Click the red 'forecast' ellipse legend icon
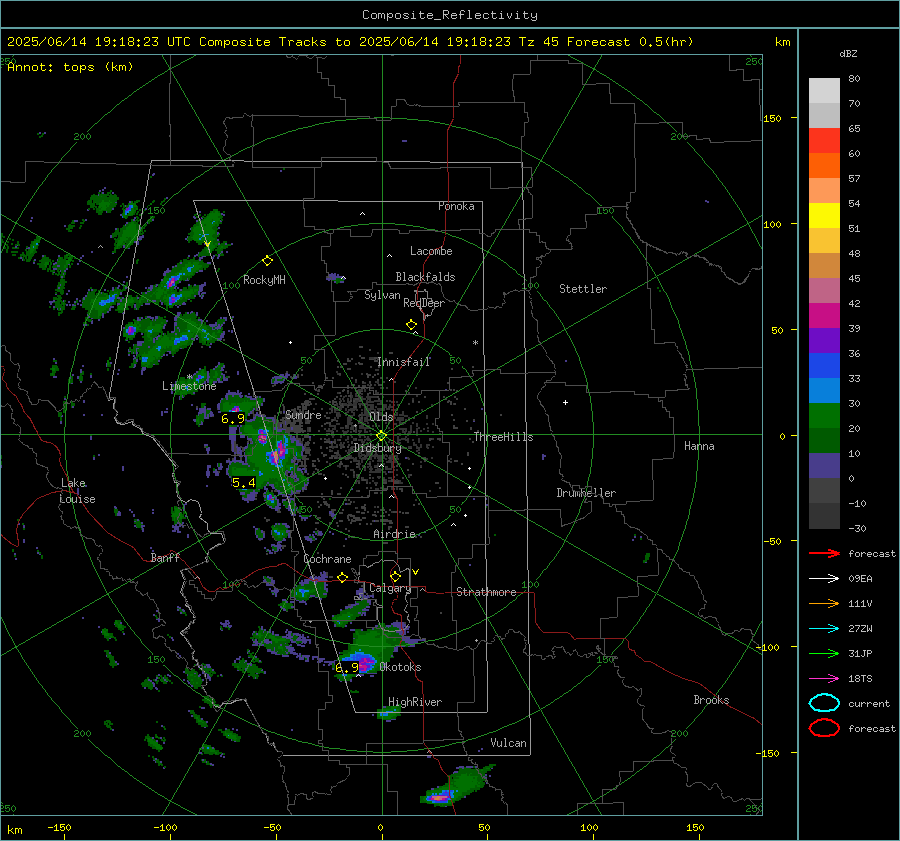This screenshot has width=900, height=841. pyautogui.click(x=824, y=728)
